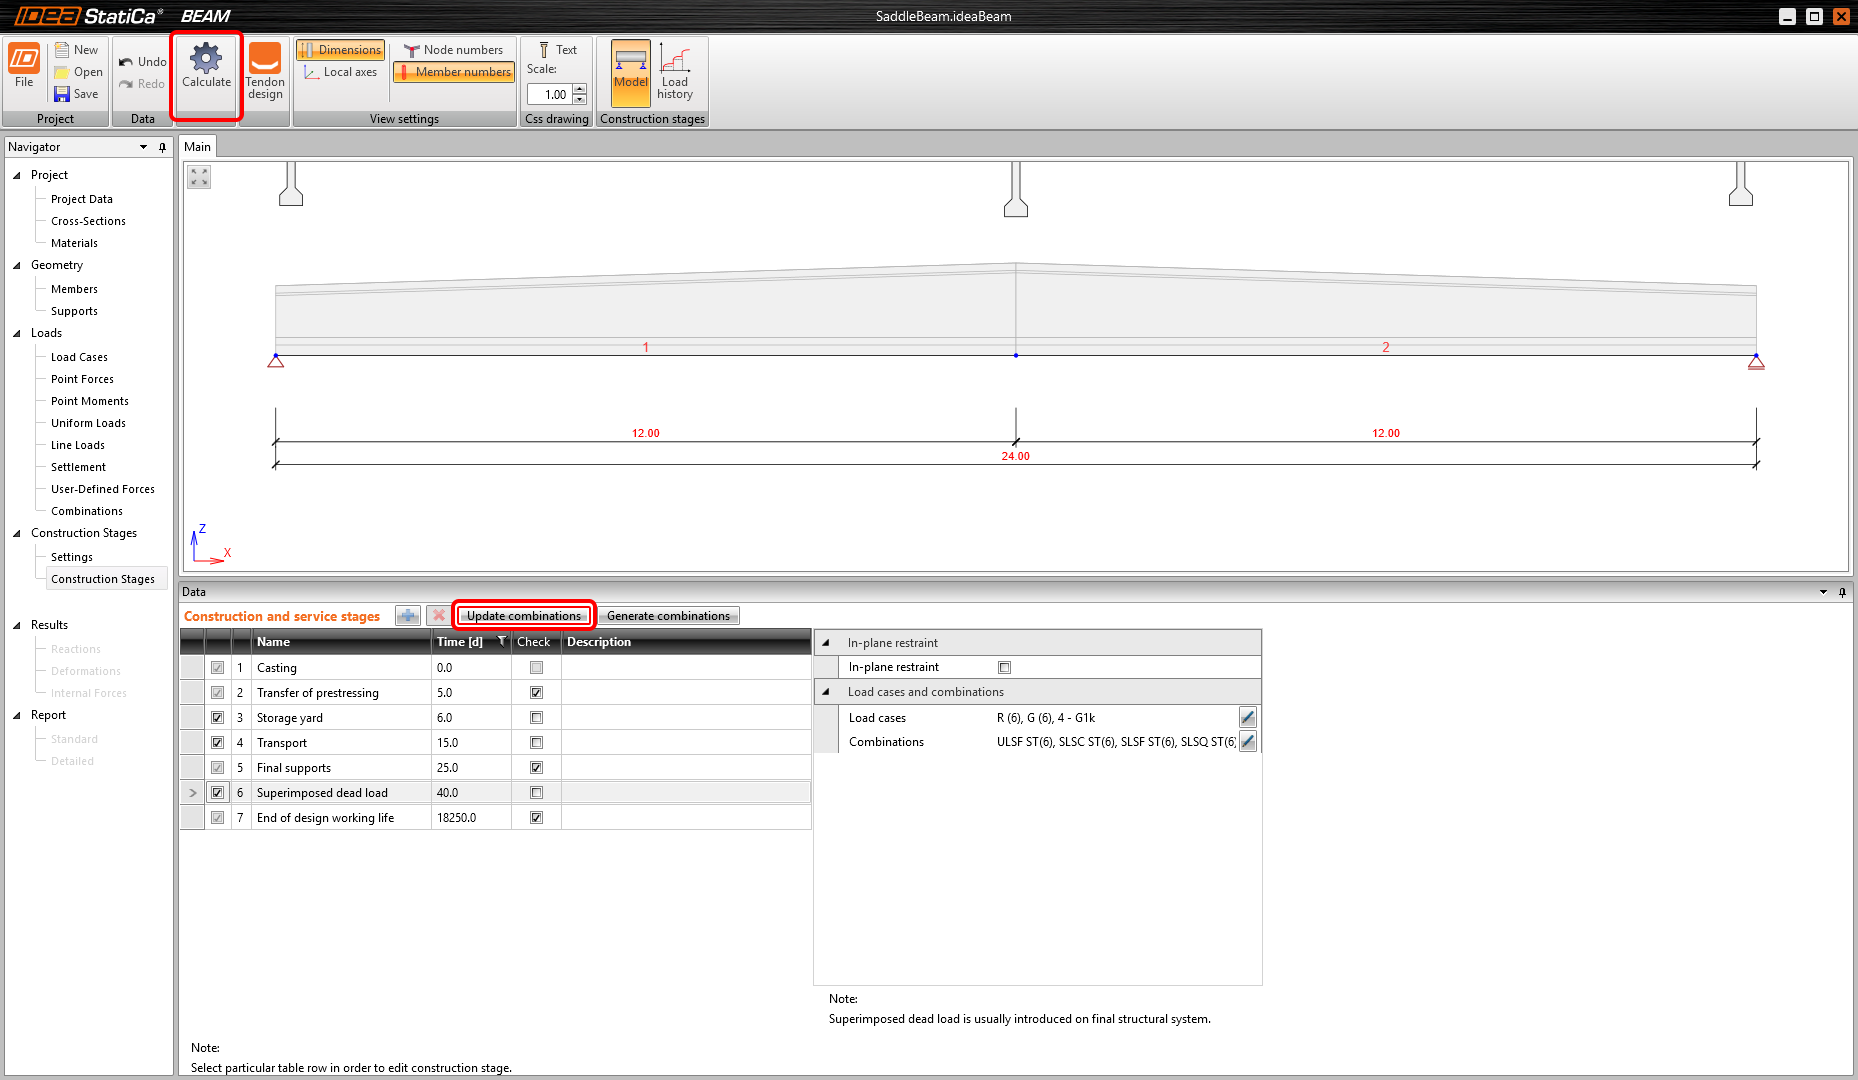
Task: Save the project from the toolbar
Action: tap(76, 94)
